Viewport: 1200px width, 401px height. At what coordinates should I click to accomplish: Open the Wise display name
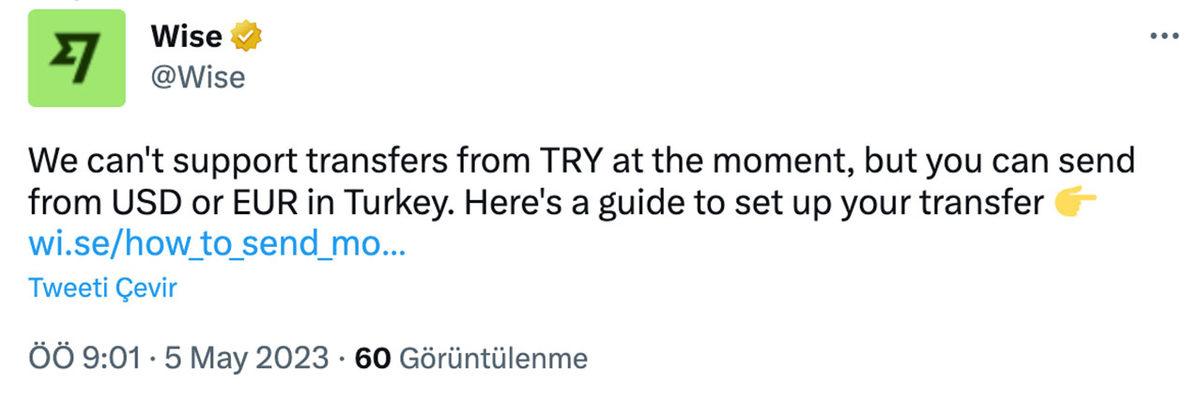tap(186, 39)
